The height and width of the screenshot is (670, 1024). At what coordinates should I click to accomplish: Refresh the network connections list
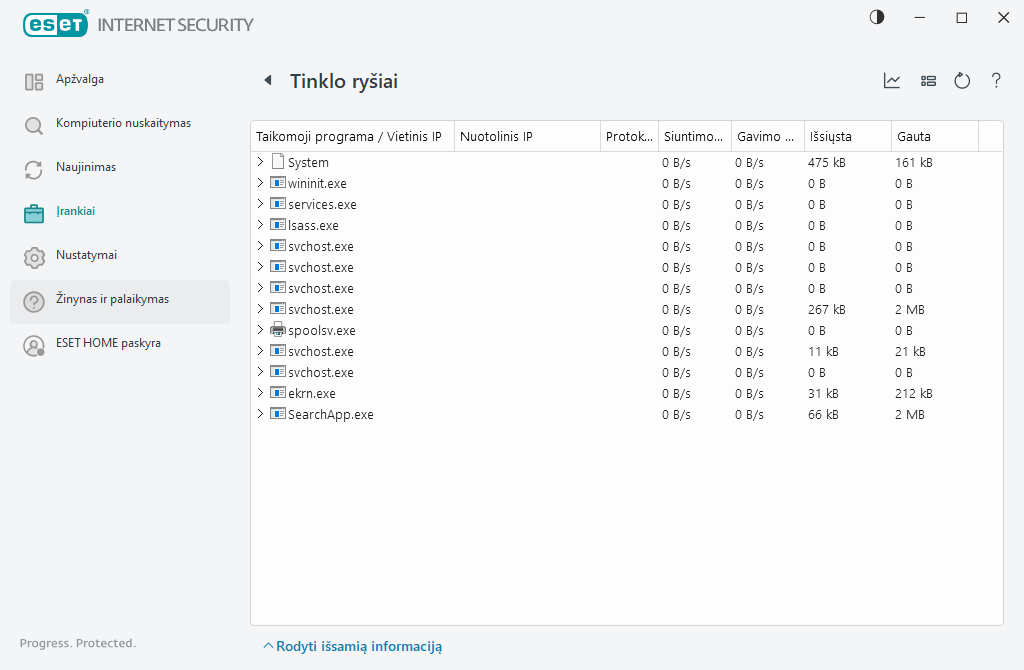[x=962, y=81]
